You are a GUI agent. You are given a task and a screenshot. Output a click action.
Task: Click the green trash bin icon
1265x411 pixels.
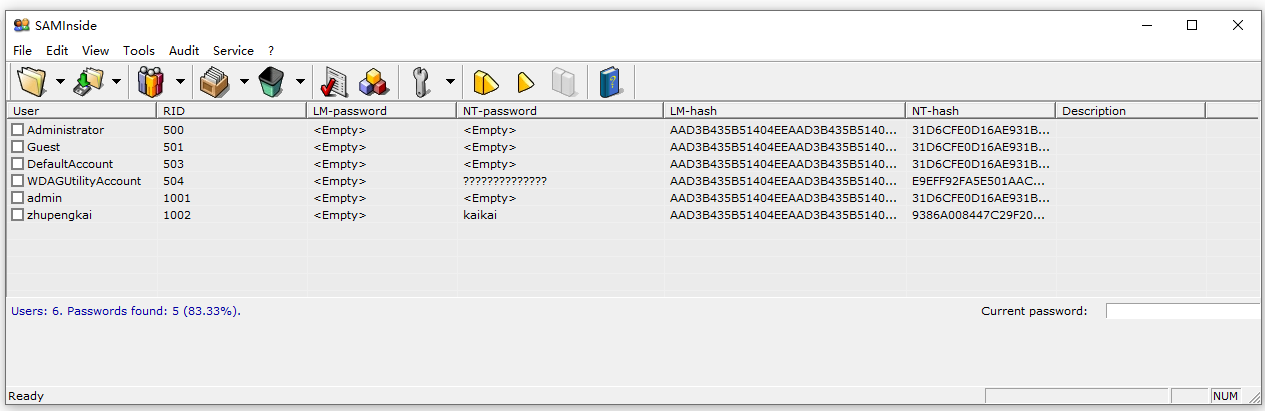tap(272, 81)
